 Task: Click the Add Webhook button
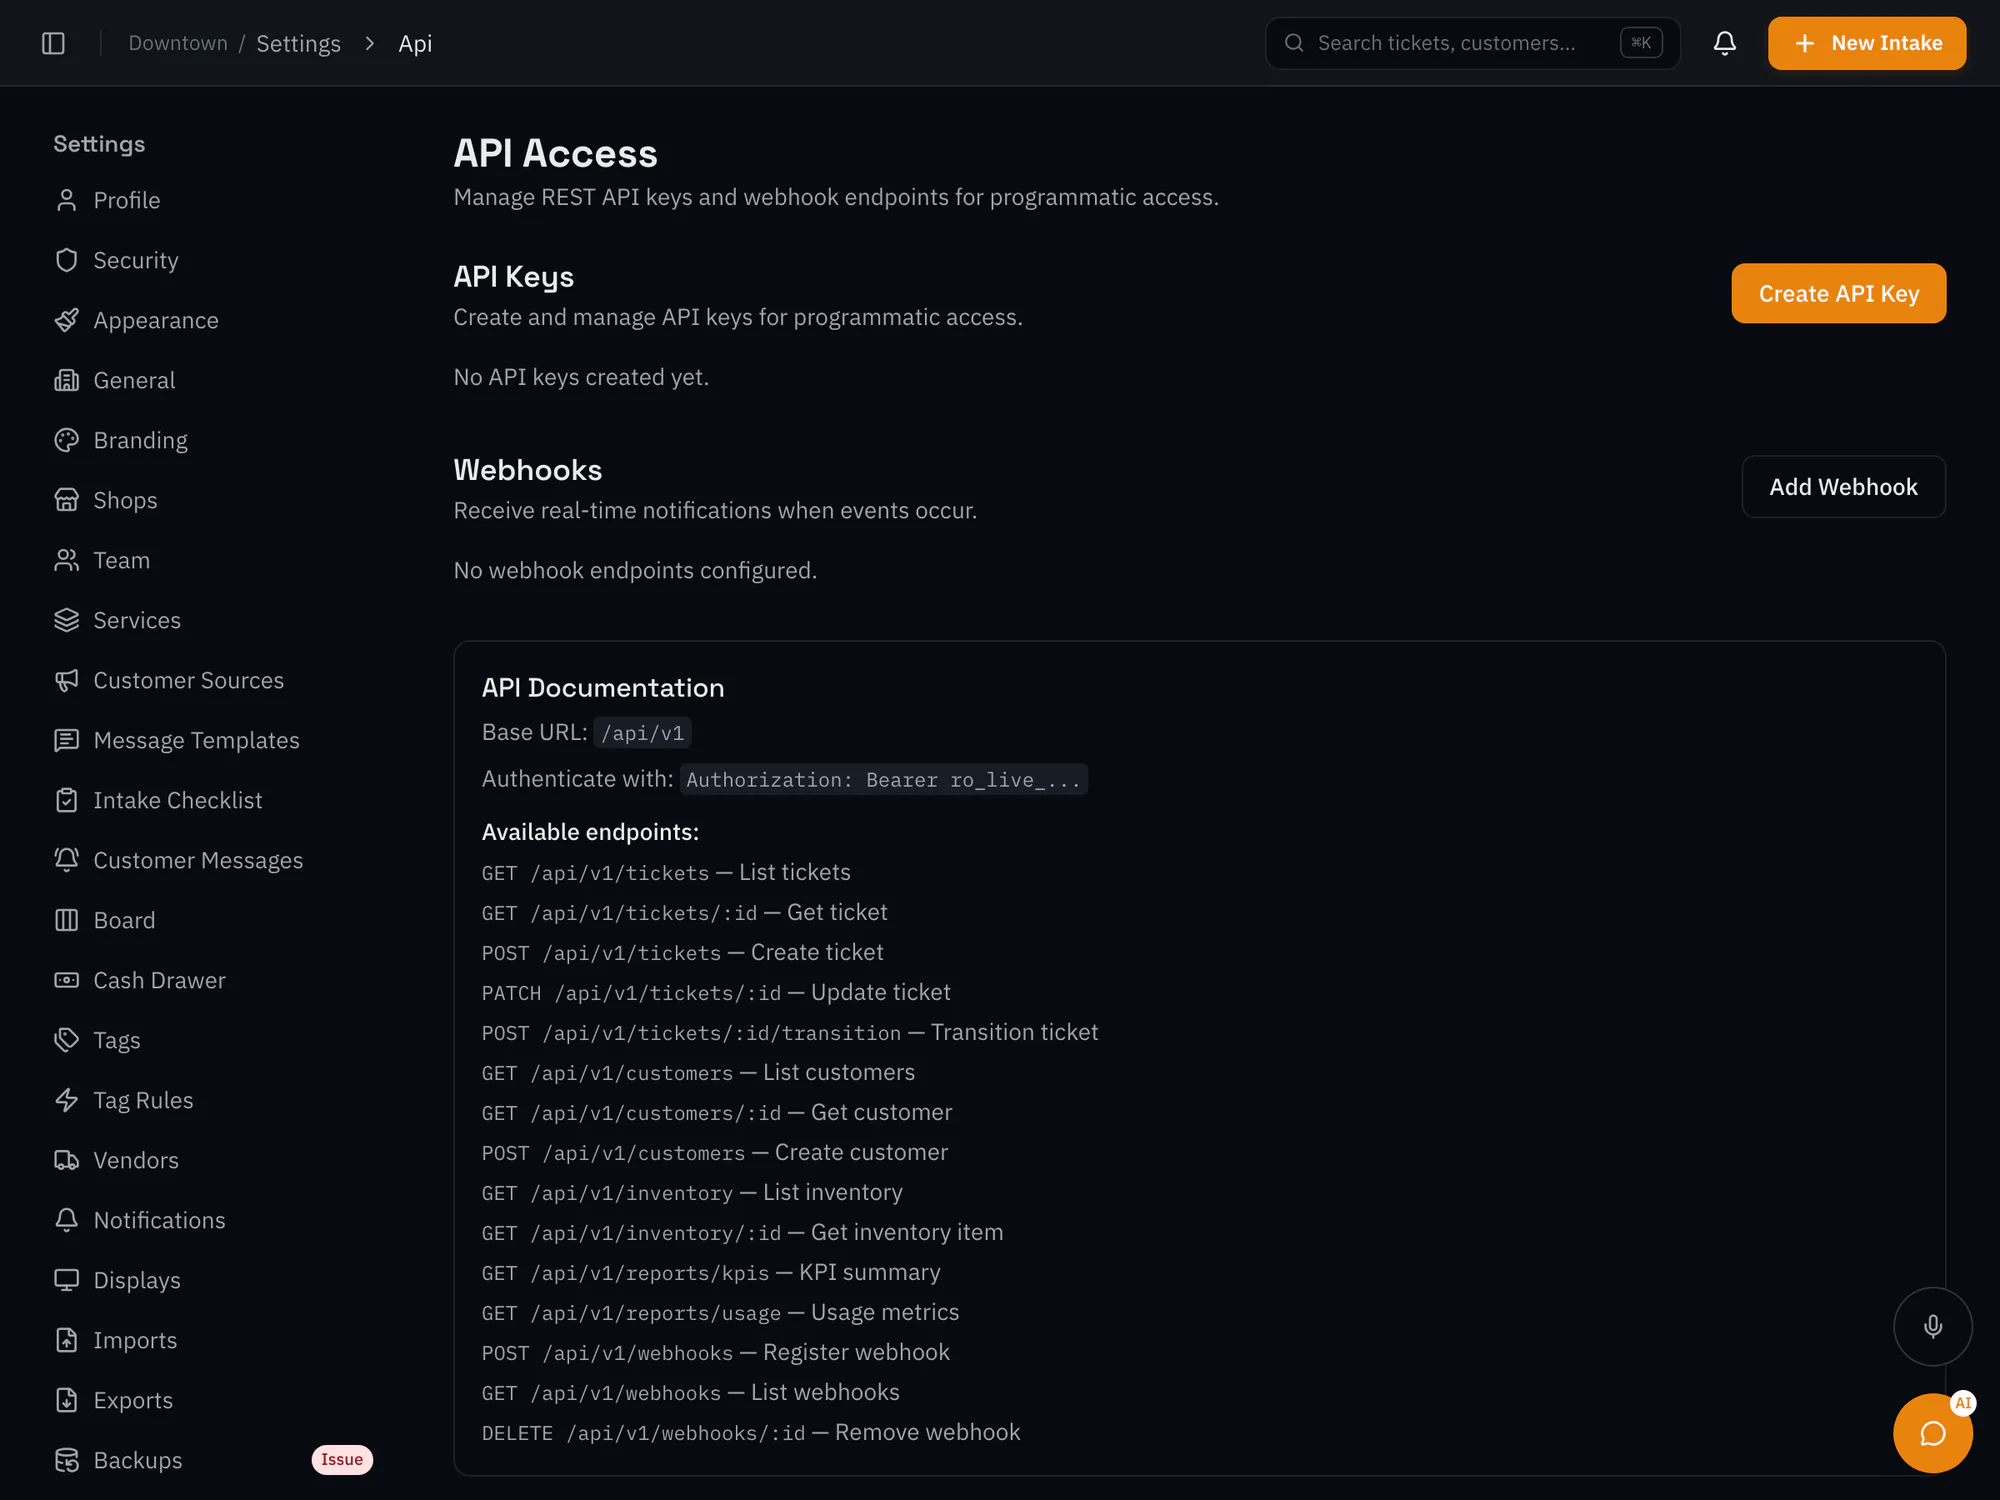click(1843, 487)
